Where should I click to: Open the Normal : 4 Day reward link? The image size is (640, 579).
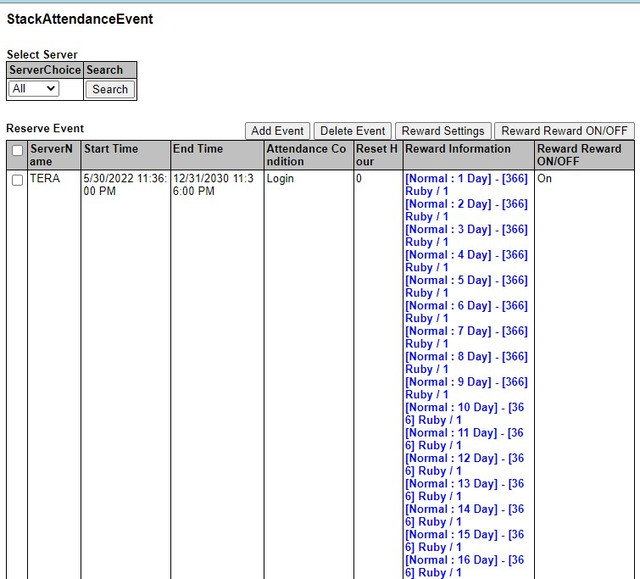pos(466,261)
